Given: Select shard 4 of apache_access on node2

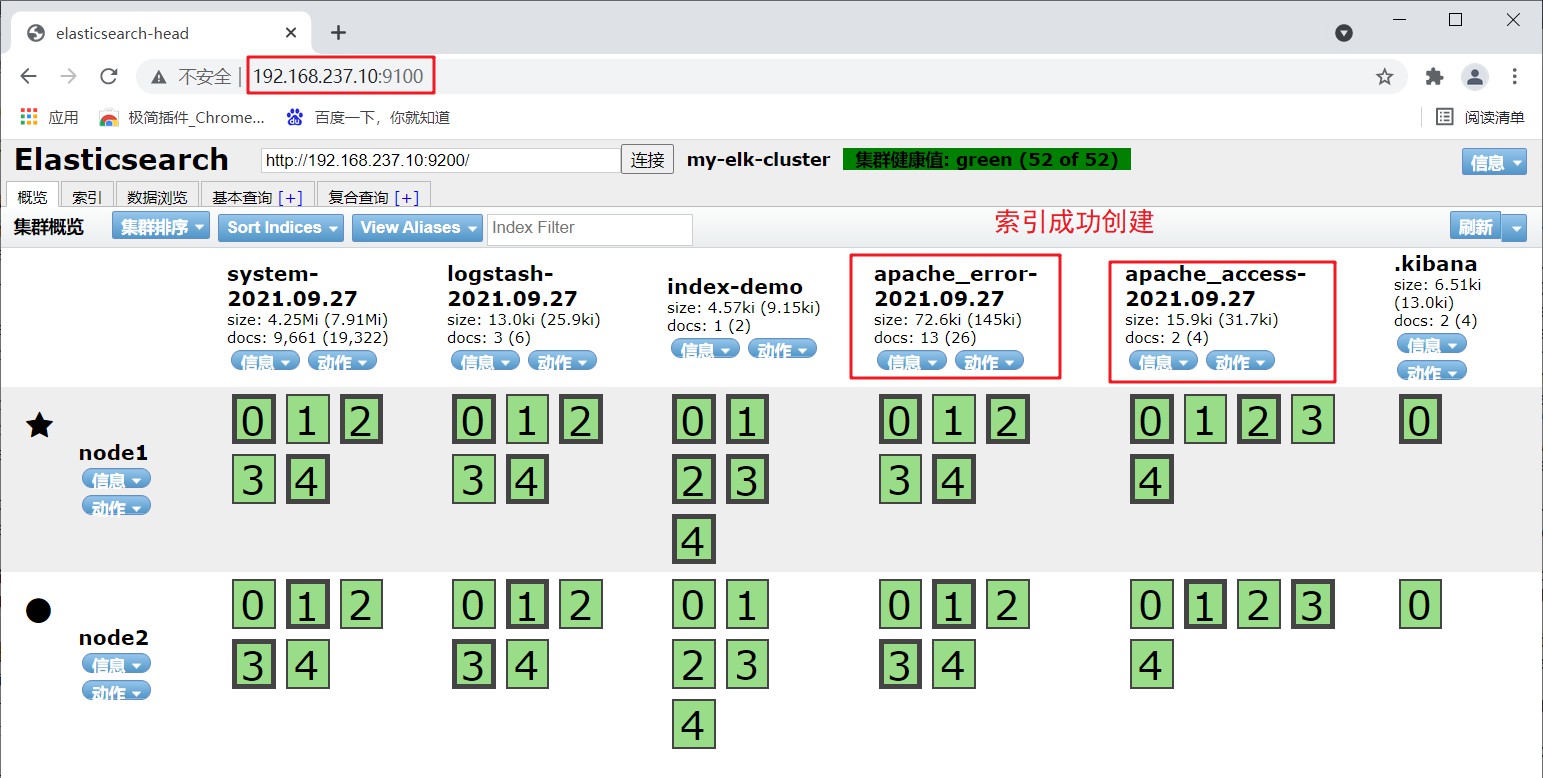Looking at the screenshot, I should 1151,665.
